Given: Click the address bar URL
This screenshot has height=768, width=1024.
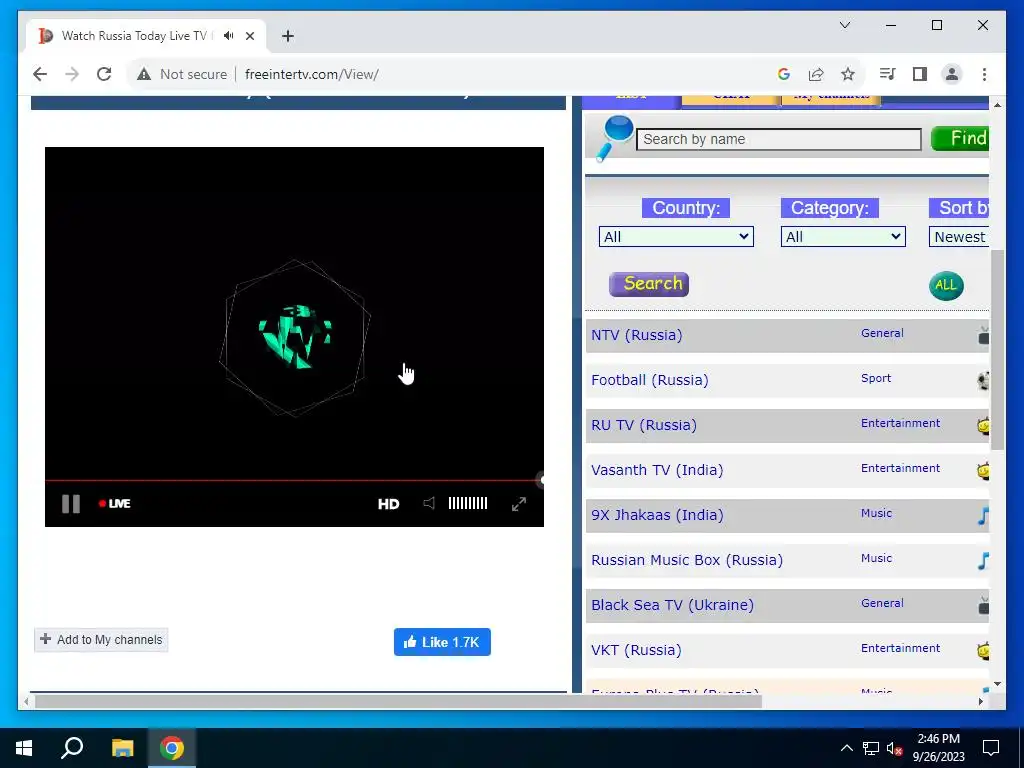Looking at the screenshot, I should click(312, 74).
